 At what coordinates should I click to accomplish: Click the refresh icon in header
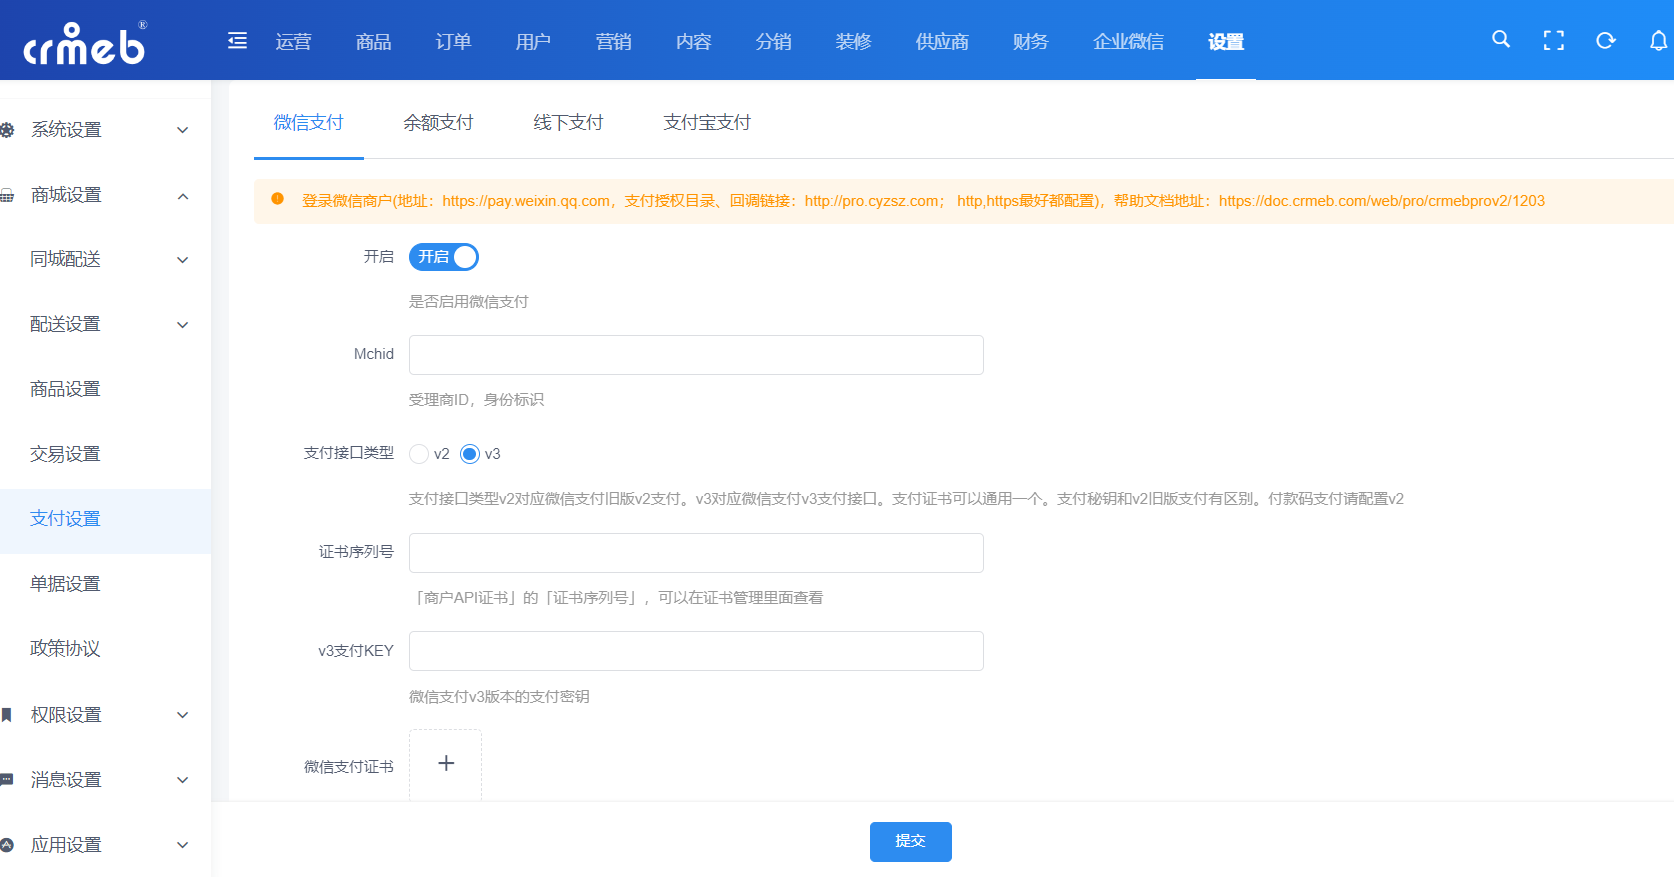click(1606, 41)
